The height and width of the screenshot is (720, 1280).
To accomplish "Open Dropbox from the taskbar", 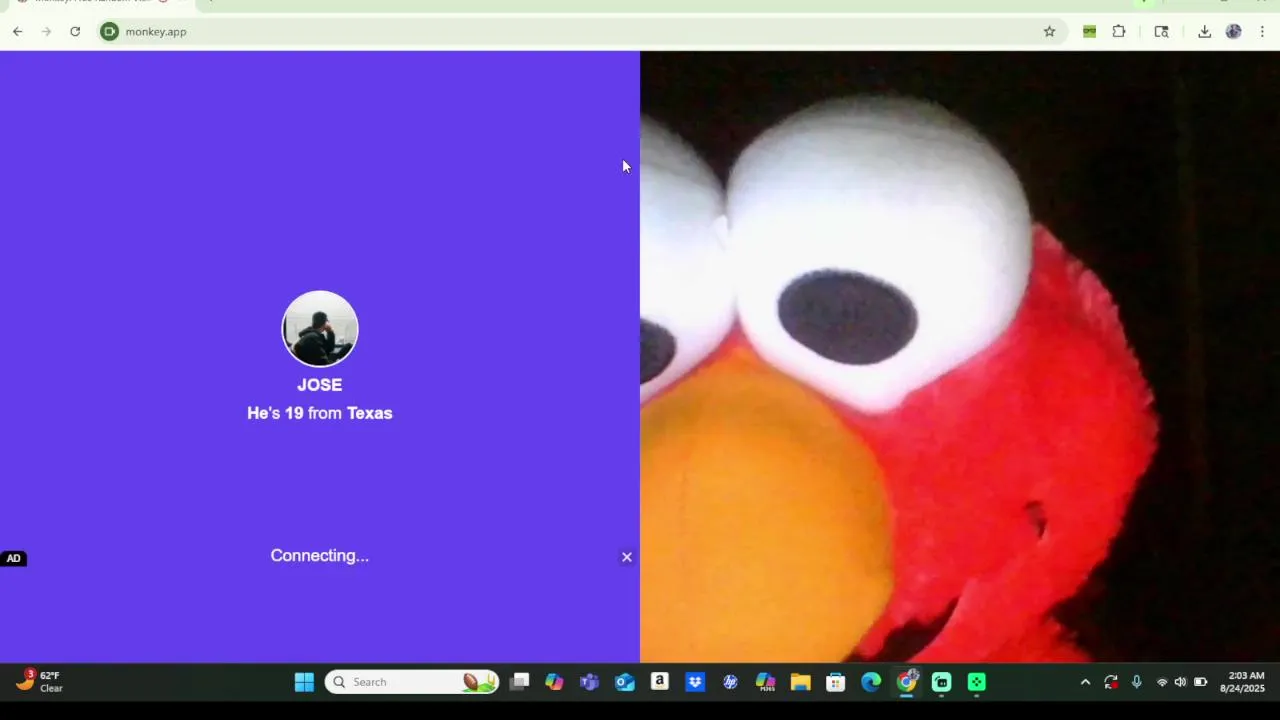I will [695, 682].
